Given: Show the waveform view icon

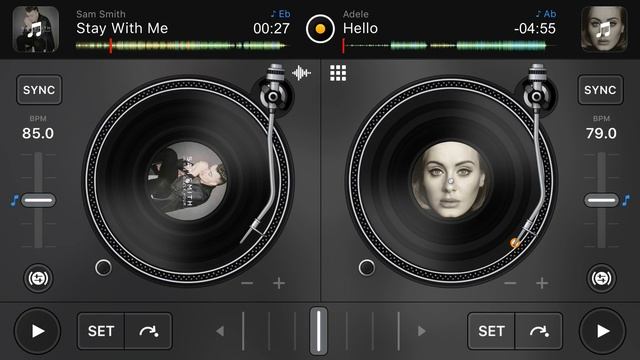Looking at the screenshot, I should tap(301, 73).
